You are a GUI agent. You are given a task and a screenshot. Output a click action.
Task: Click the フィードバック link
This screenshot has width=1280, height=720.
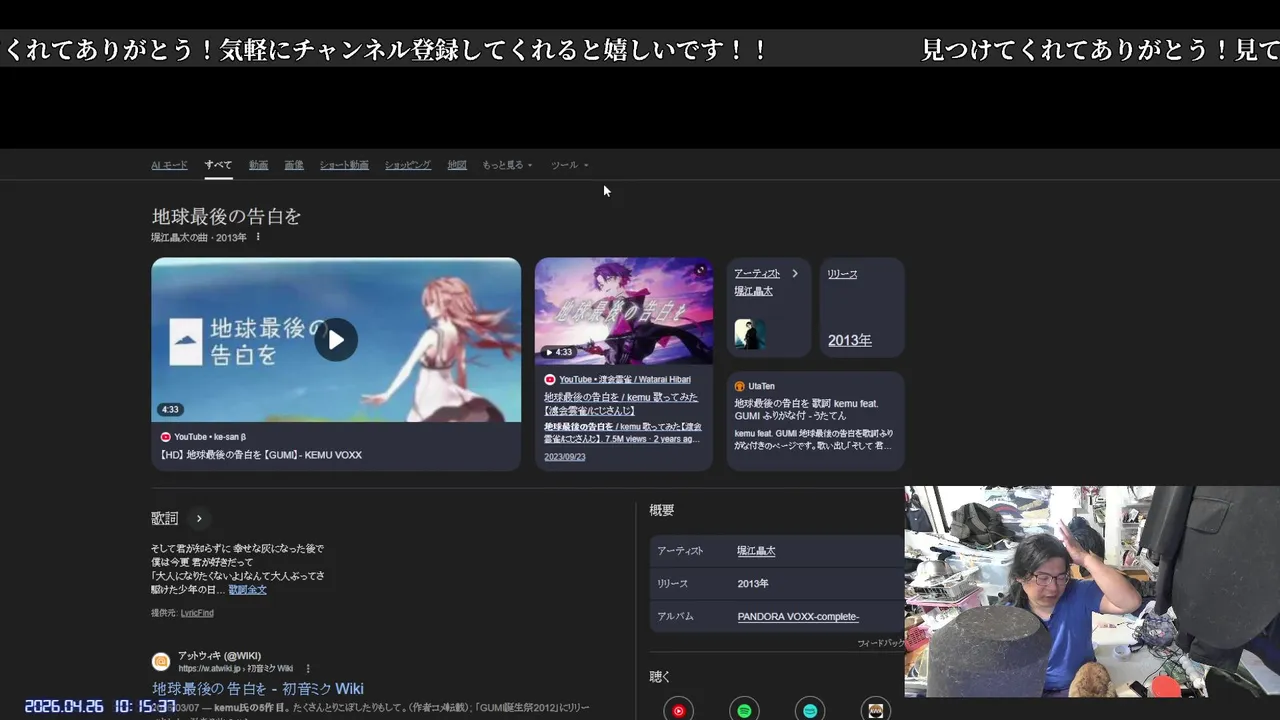[880, 644]
